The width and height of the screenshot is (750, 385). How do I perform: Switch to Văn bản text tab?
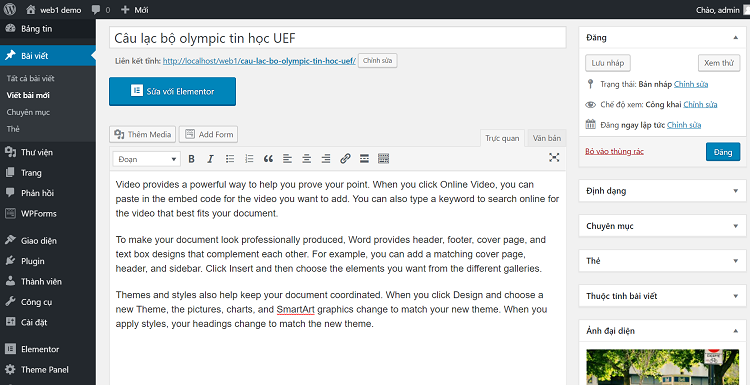tap(547, 138)
